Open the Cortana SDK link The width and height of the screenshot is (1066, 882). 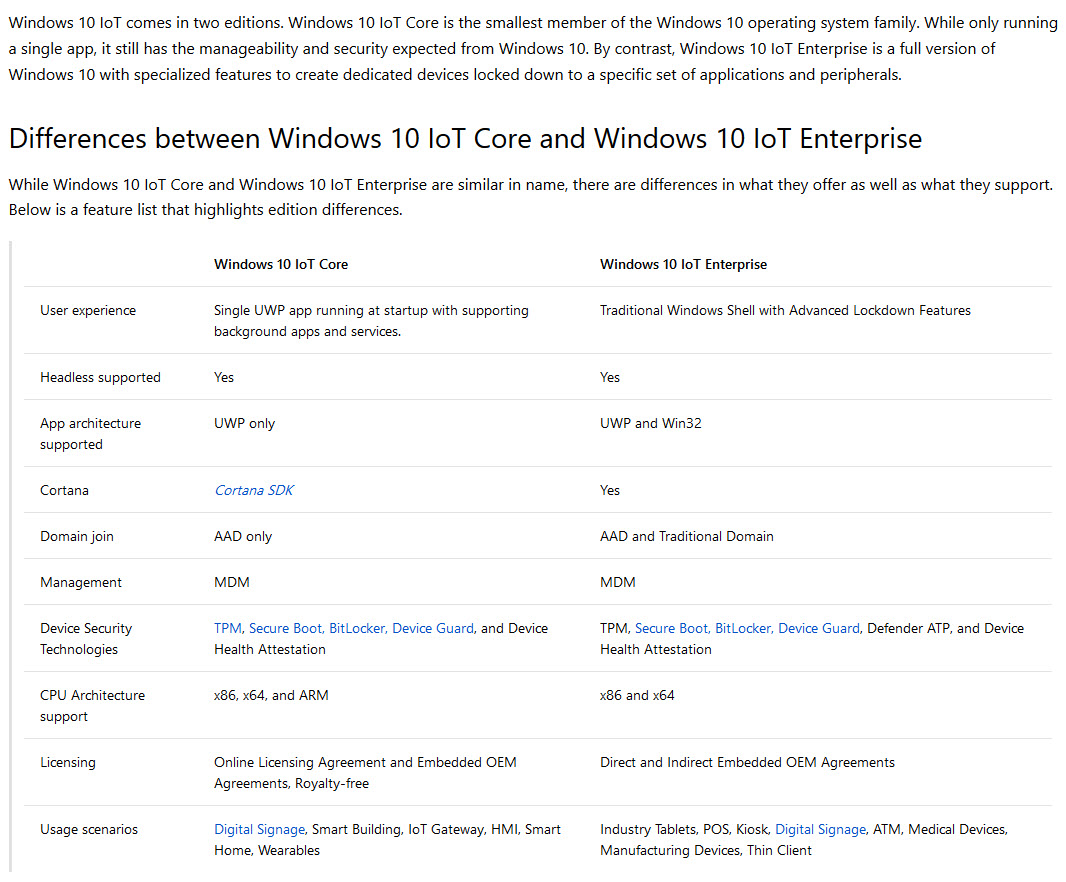pos(254,490)
